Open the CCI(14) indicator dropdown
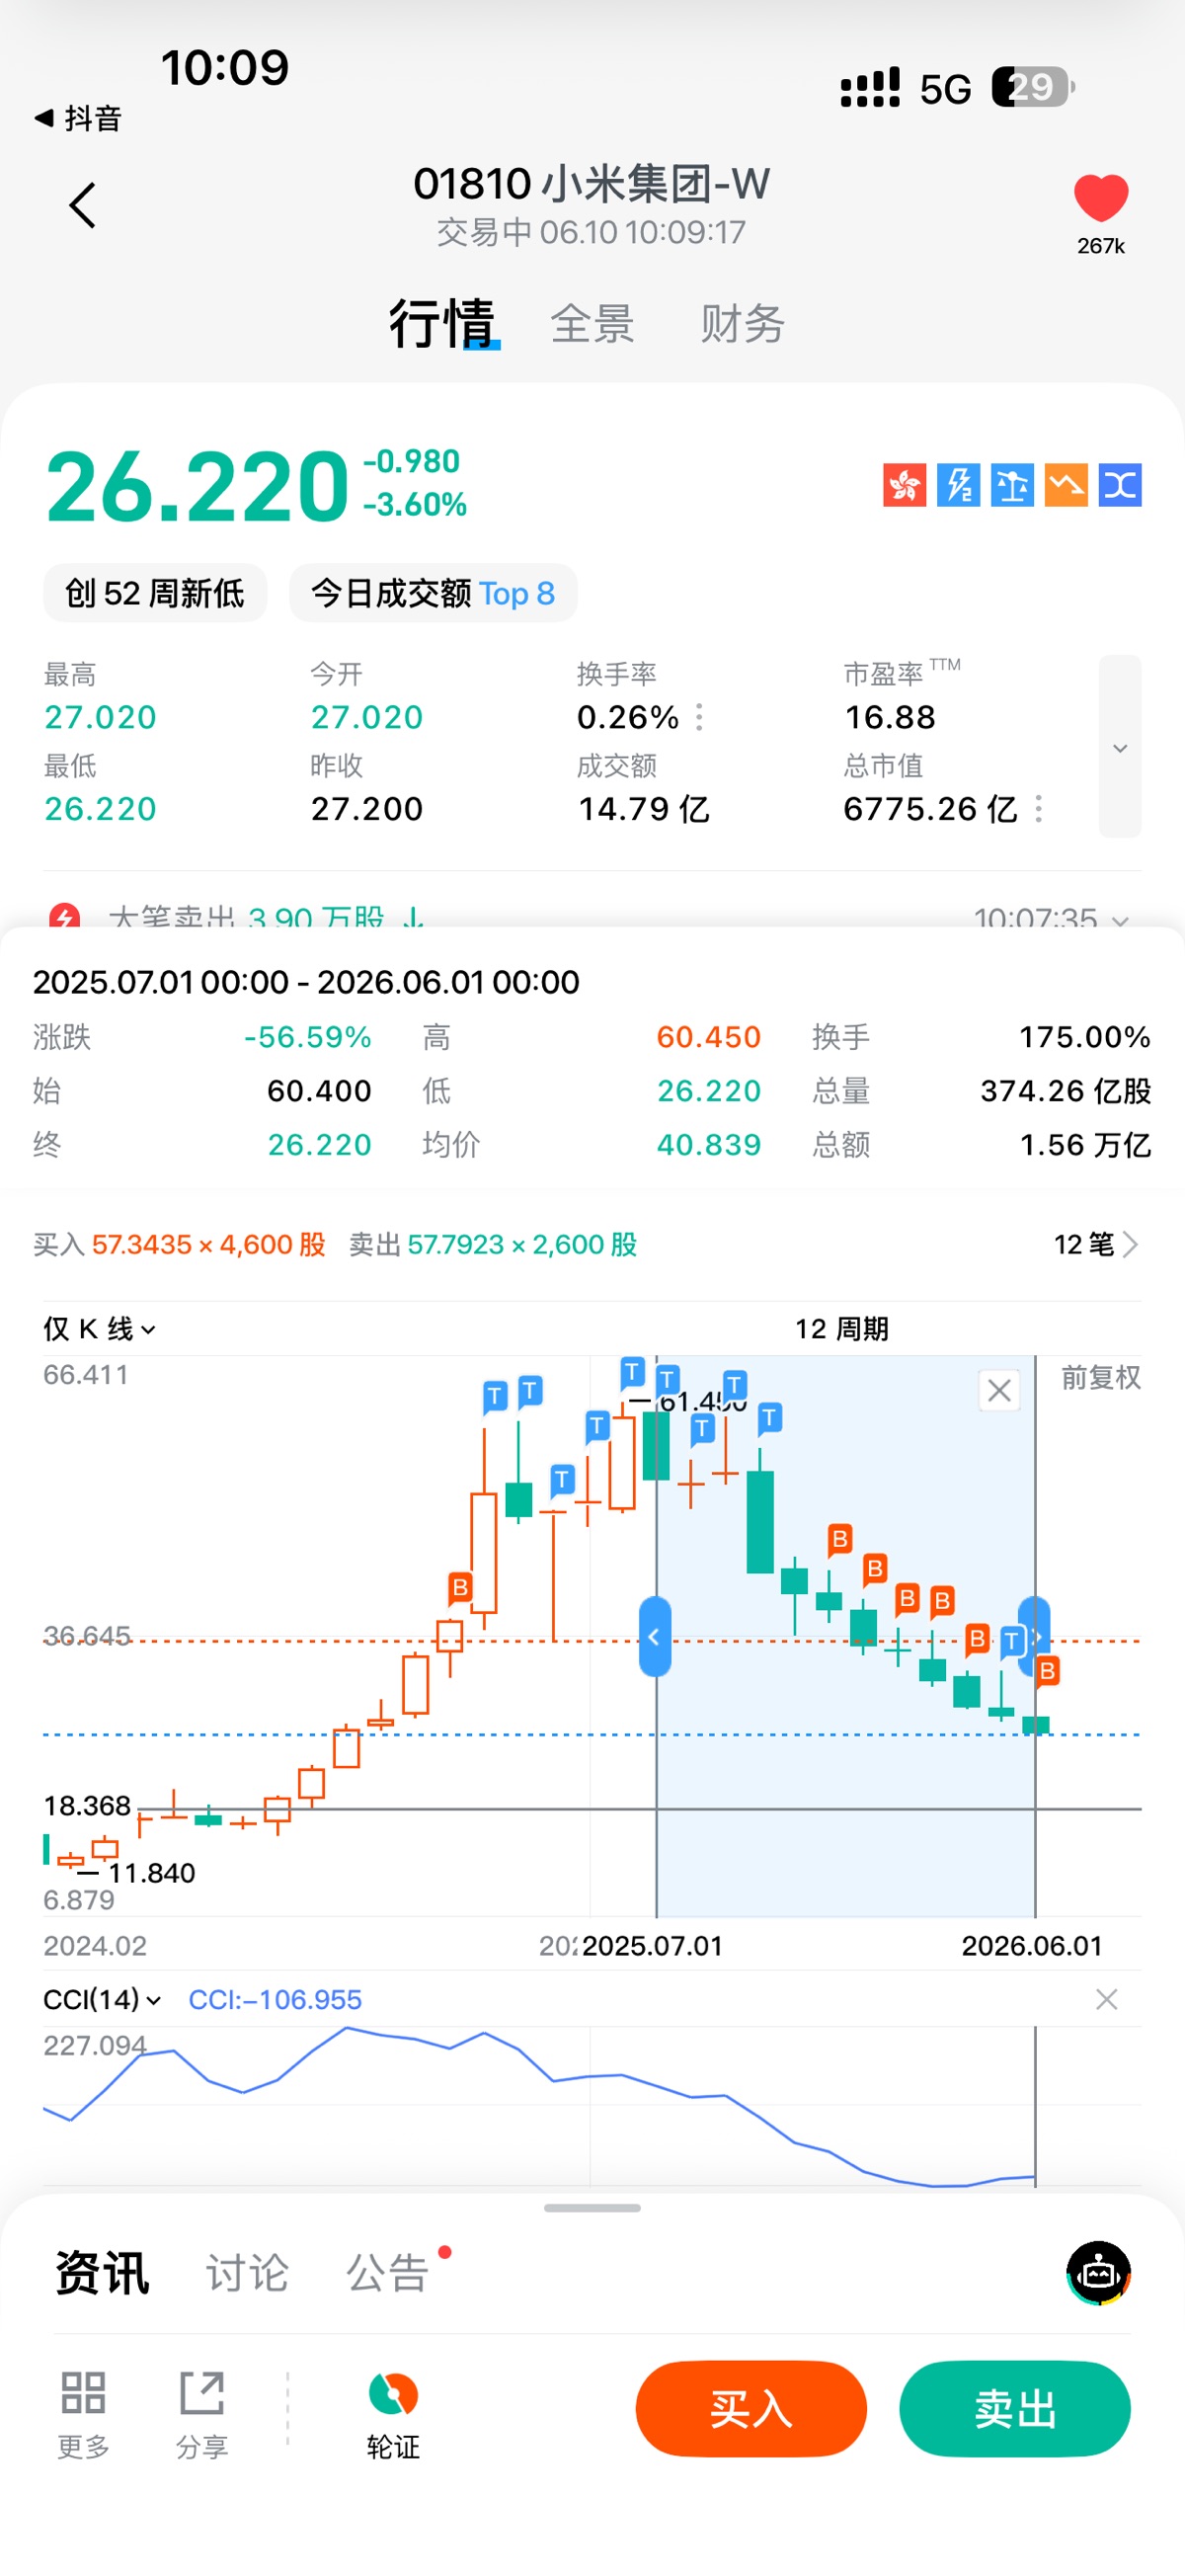 pyautogui.click(x=102, y=1999)
